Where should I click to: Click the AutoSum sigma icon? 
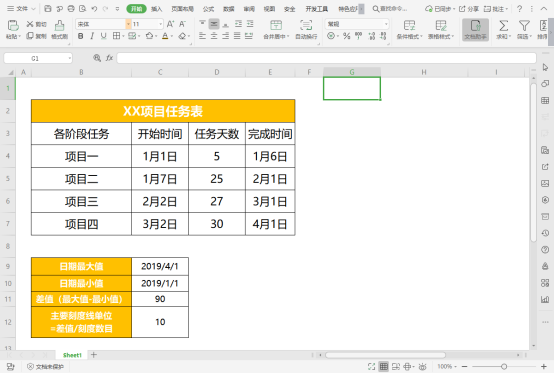503,25
